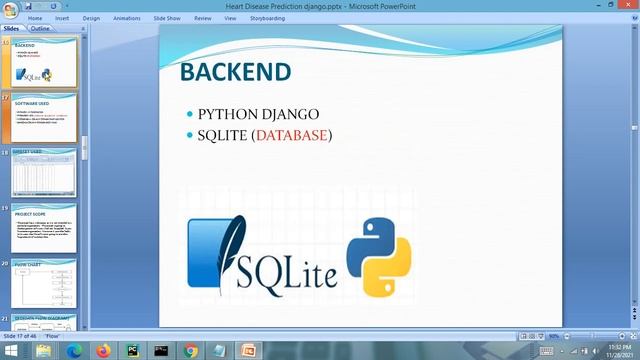Click the volume speaker tray icon

click(x=596, y=351)
